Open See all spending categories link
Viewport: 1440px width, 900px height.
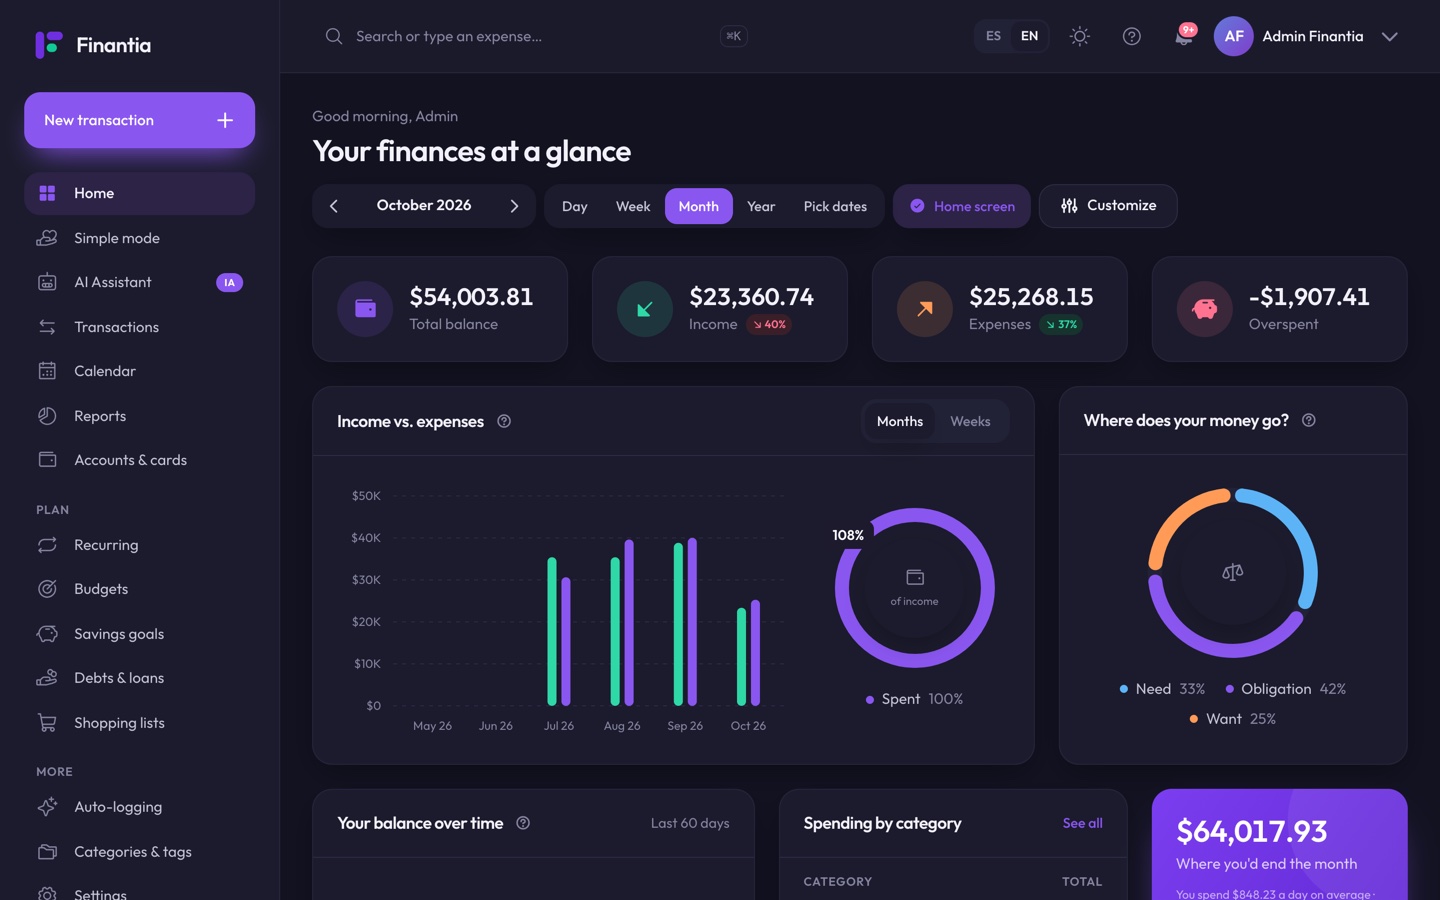[x=1082, y=823]
